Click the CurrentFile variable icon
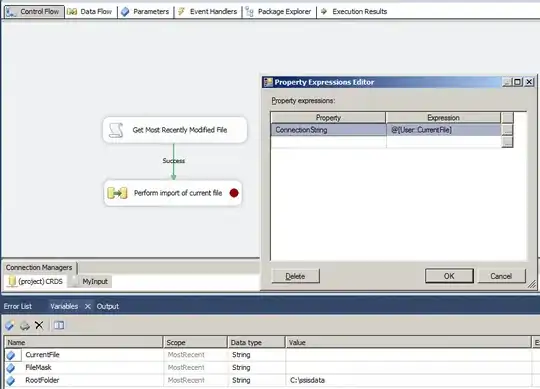The image size is (540, 389). [11, 355]
